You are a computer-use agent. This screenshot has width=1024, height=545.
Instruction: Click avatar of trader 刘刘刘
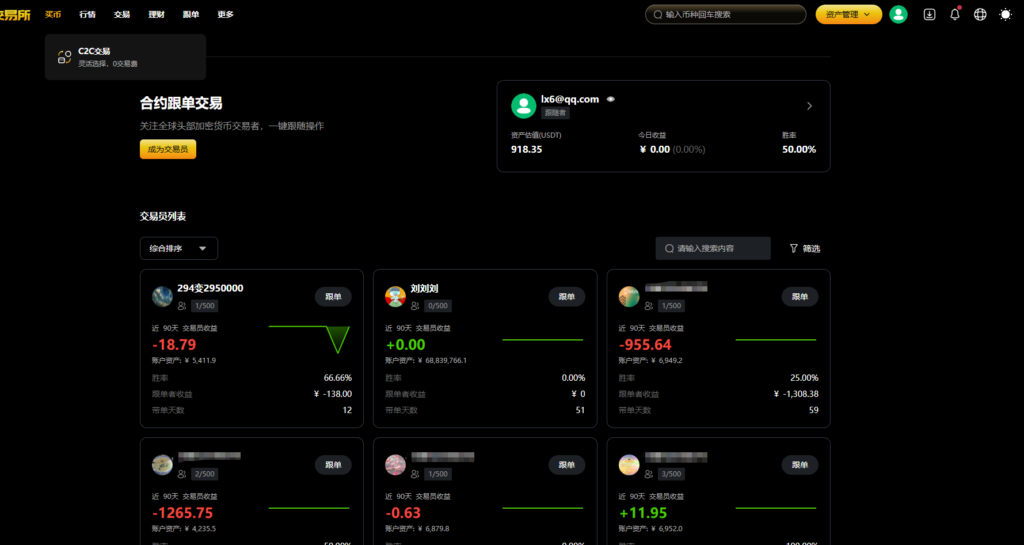click(x=395, y=296)
